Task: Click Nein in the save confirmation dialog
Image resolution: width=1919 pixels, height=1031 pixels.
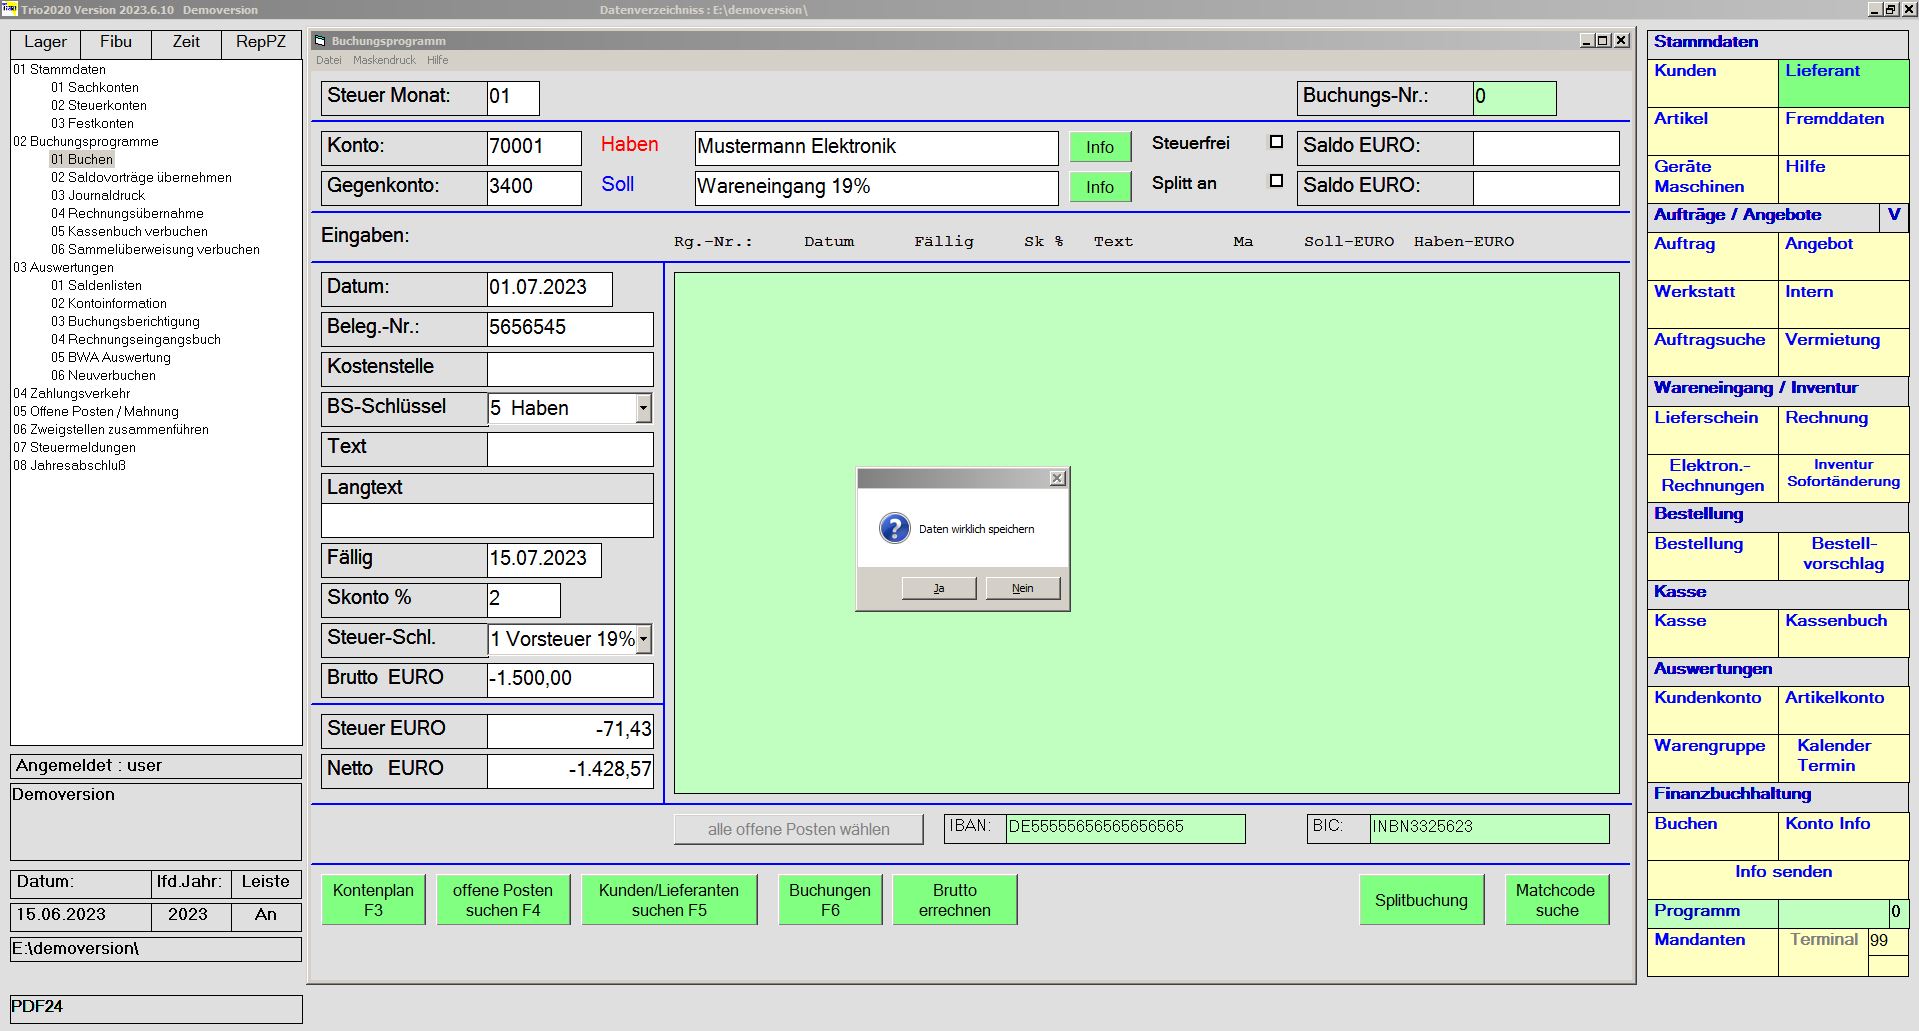Action: (1022, 588)
